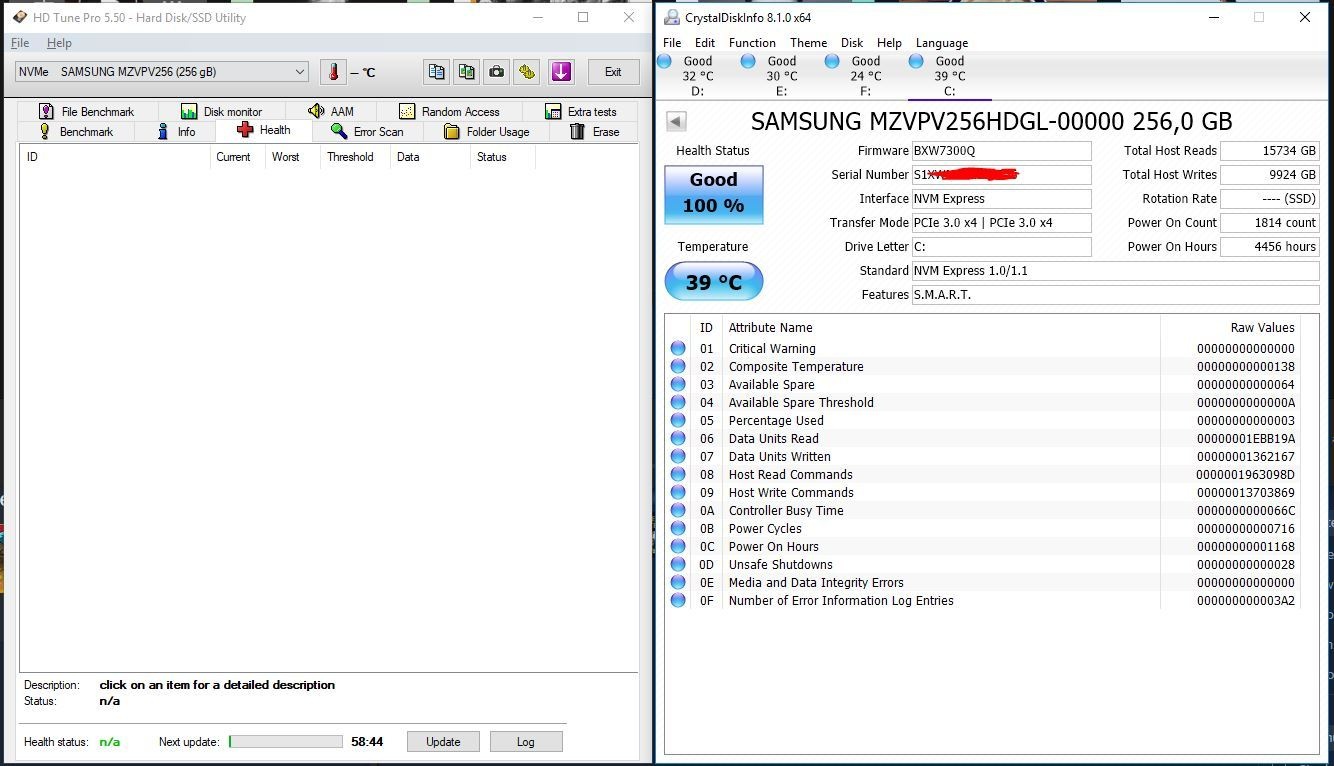Switch to the File Benchmark tab
Screen dimensions: 1334x766
tap(86, 112)
